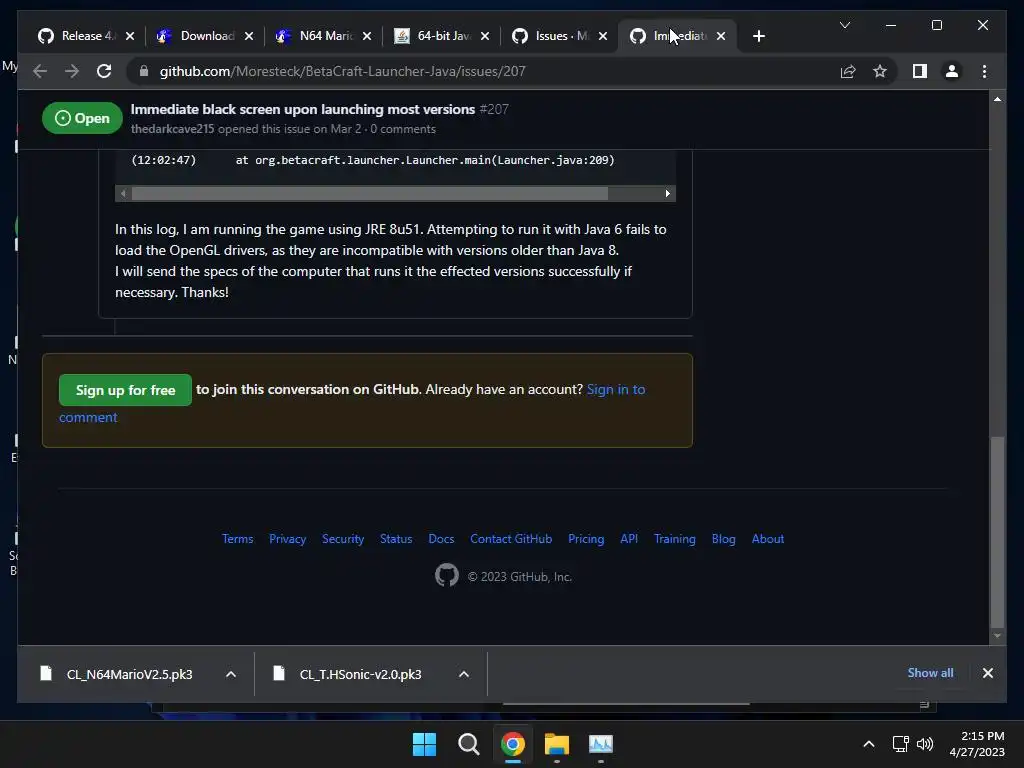The height and width of the screenshot is (768, 1024).
Task: Open a new browser tab
Action: (758, 36)
